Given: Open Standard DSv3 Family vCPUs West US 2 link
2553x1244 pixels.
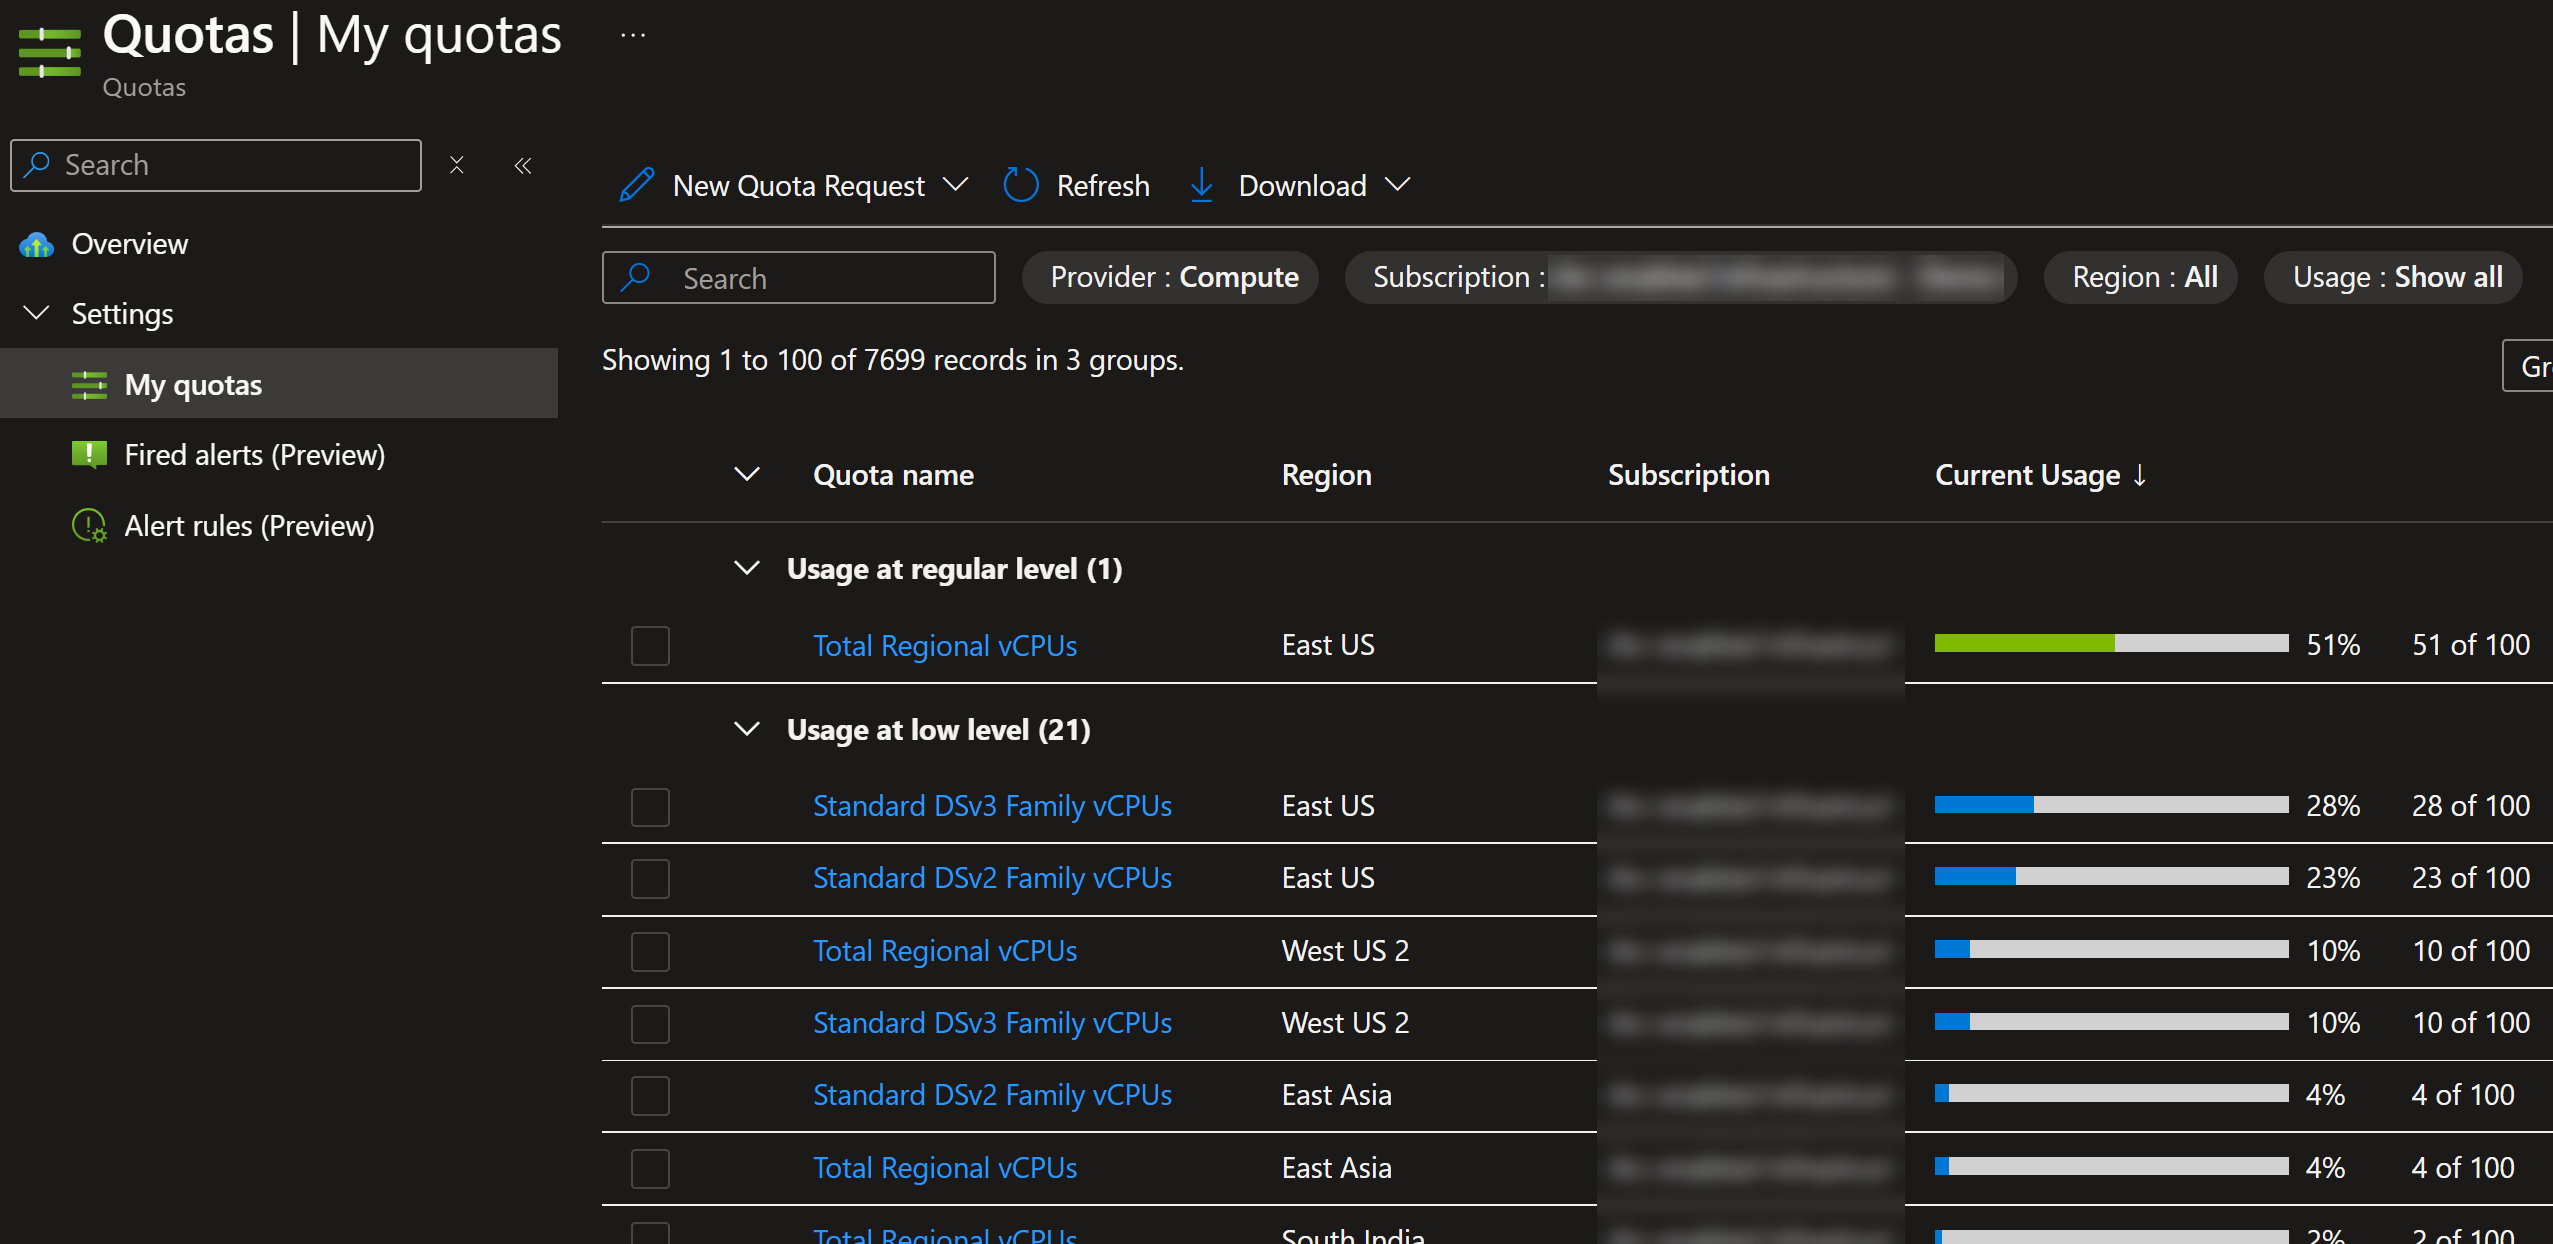Looking at the screenshot, I should [x=992, y=1023].
